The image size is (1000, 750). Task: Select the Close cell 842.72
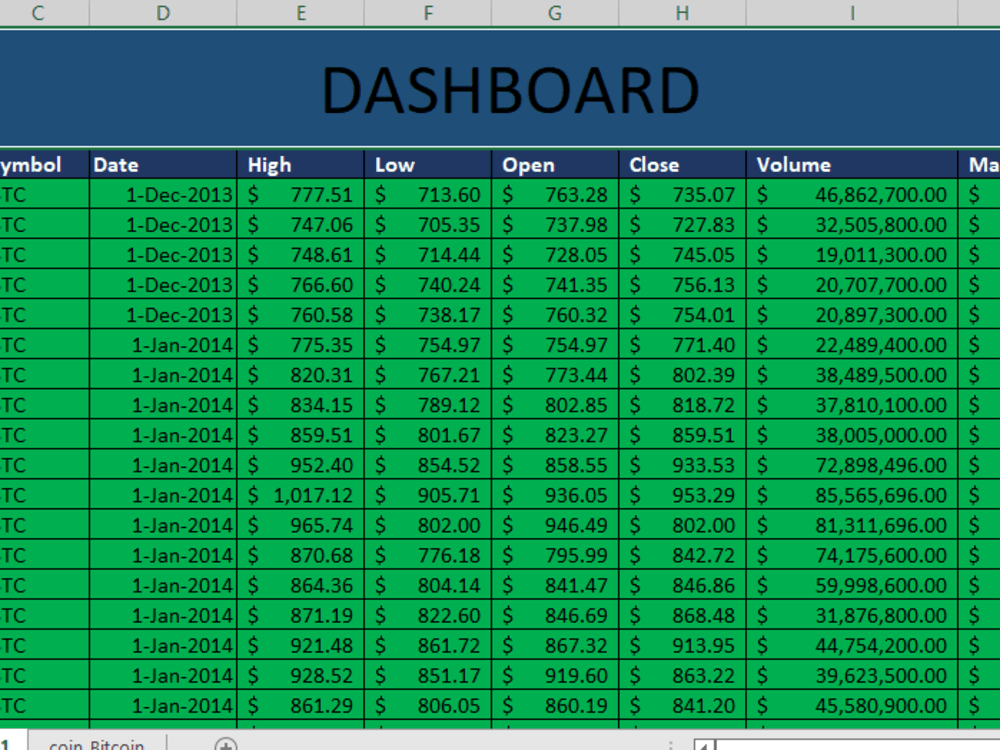pyautogui.click(x=682, y=555)
